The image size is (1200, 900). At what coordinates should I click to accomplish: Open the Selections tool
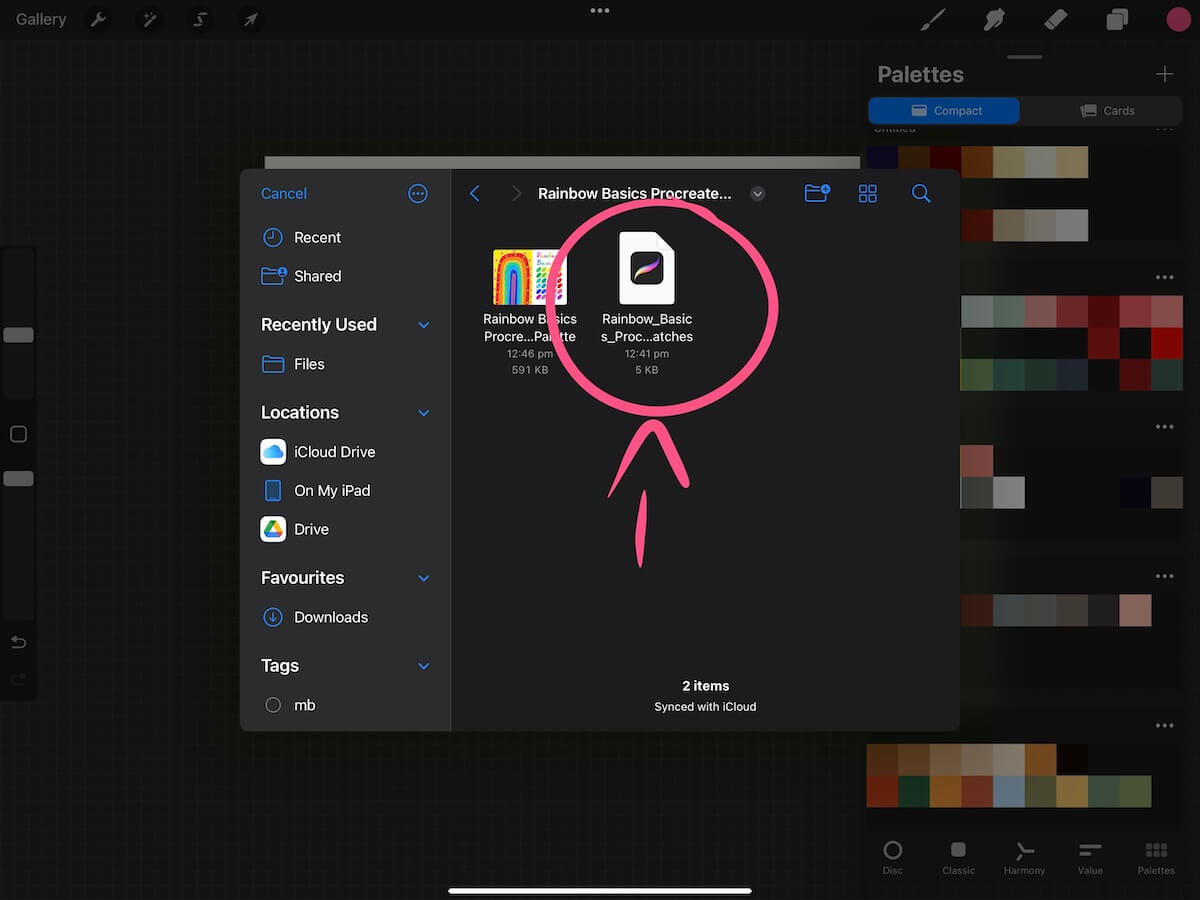tap(199, 18)
